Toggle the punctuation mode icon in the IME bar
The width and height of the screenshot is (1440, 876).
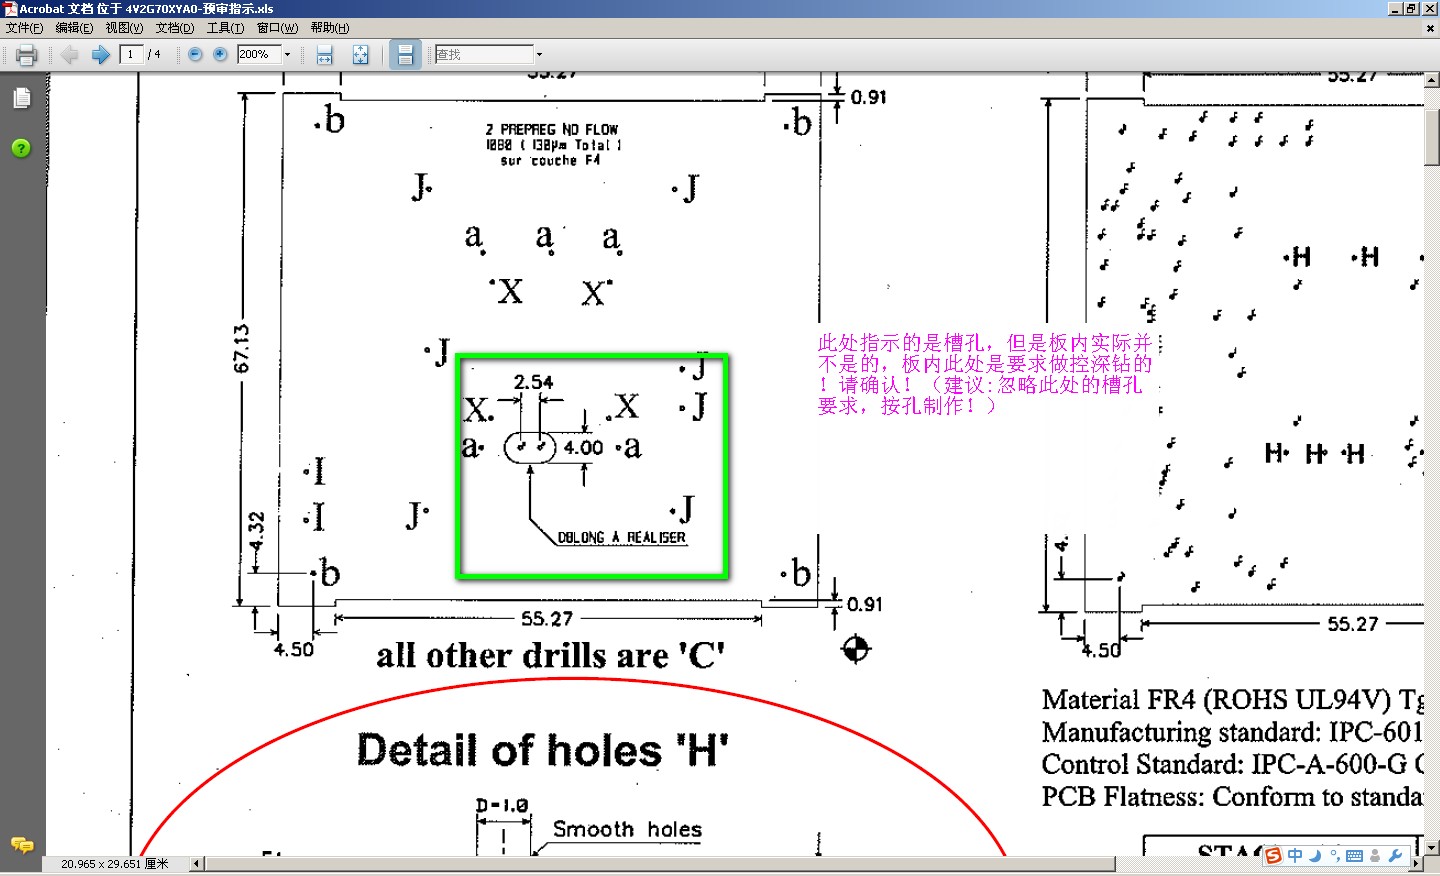pyautogui.click(x=1335, y=856)
